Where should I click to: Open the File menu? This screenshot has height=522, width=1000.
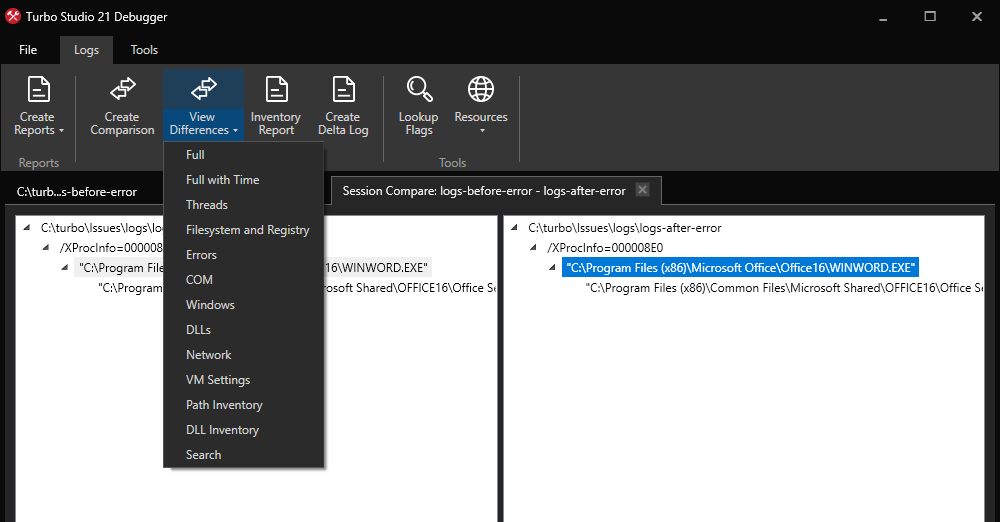click(28, 50)
